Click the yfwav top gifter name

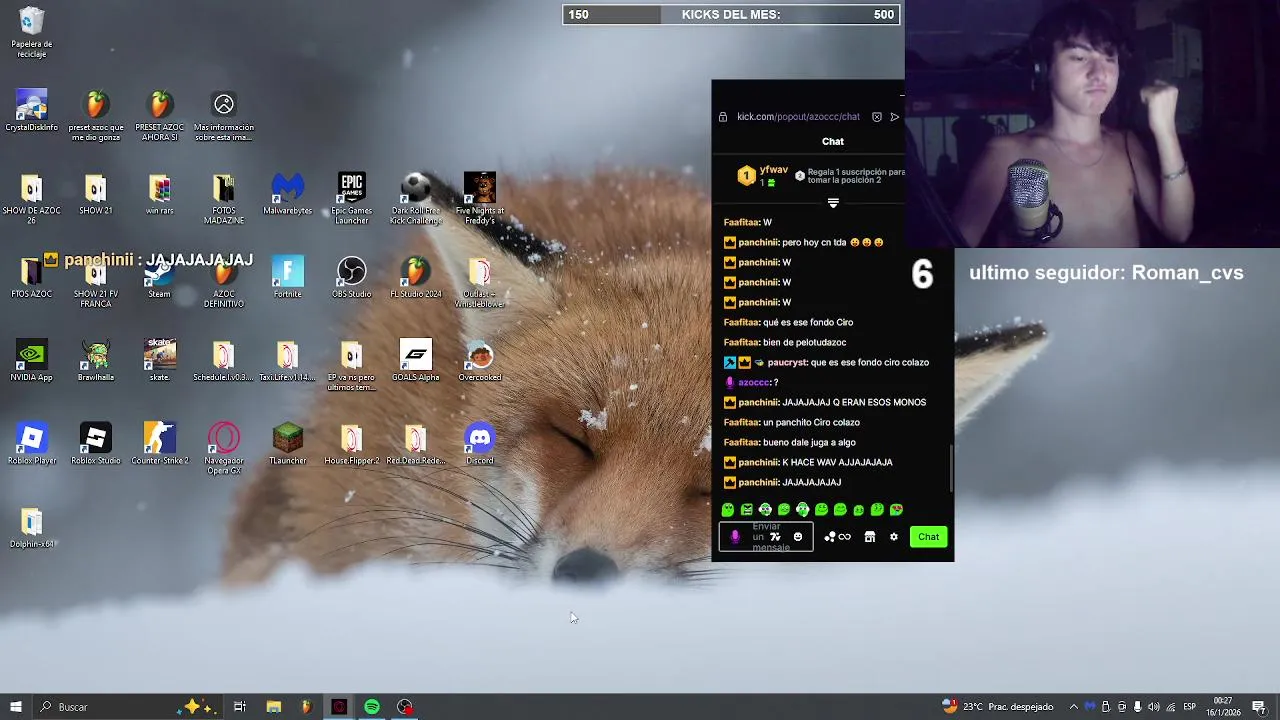[x=774, y=170]
